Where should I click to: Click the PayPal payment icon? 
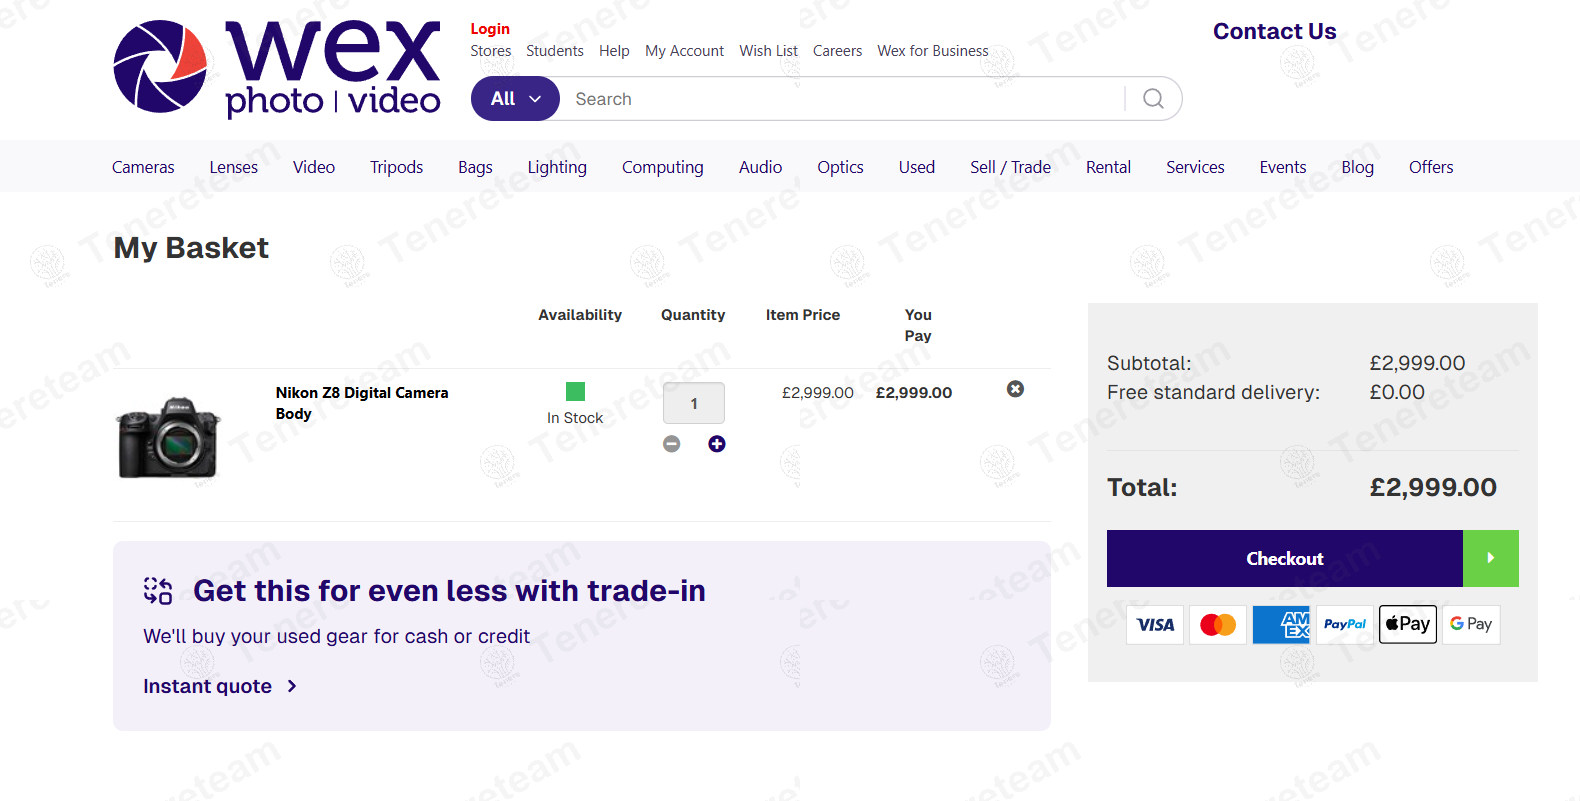point(1345,624)
